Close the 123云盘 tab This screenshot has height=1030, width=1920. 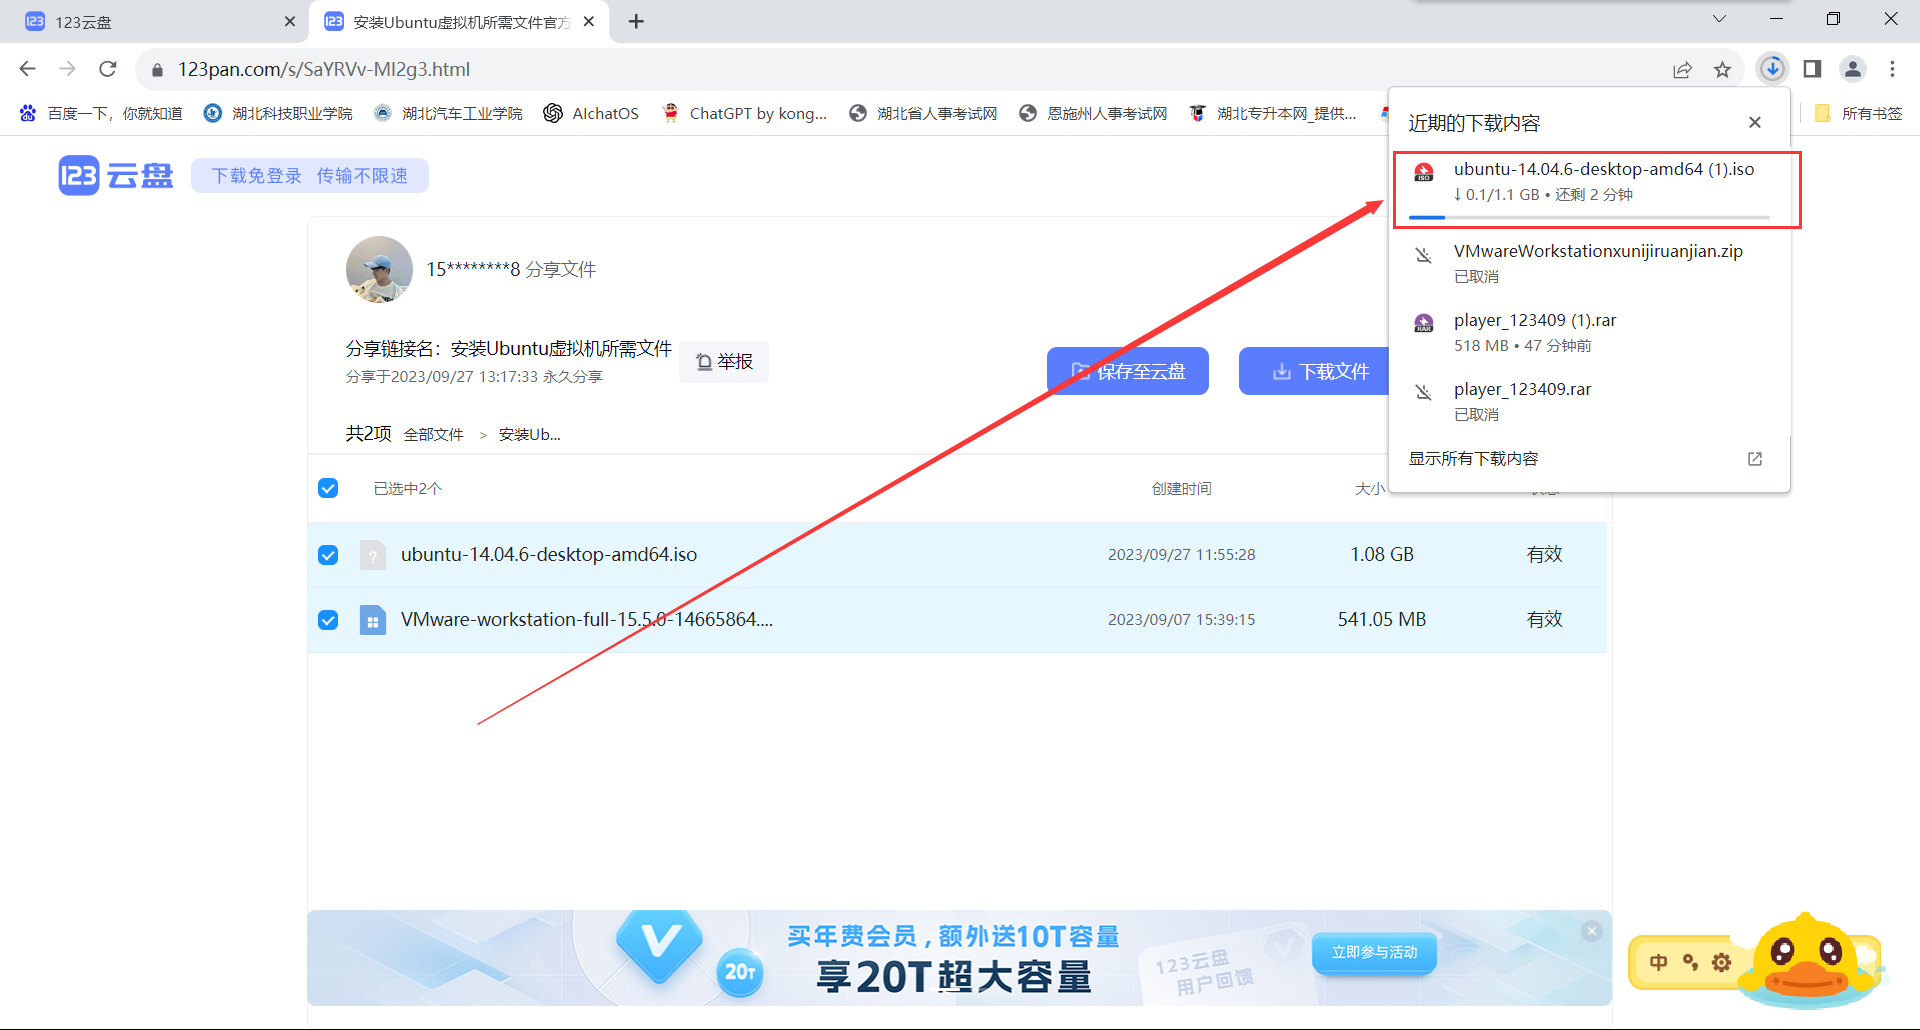(290, 21)
